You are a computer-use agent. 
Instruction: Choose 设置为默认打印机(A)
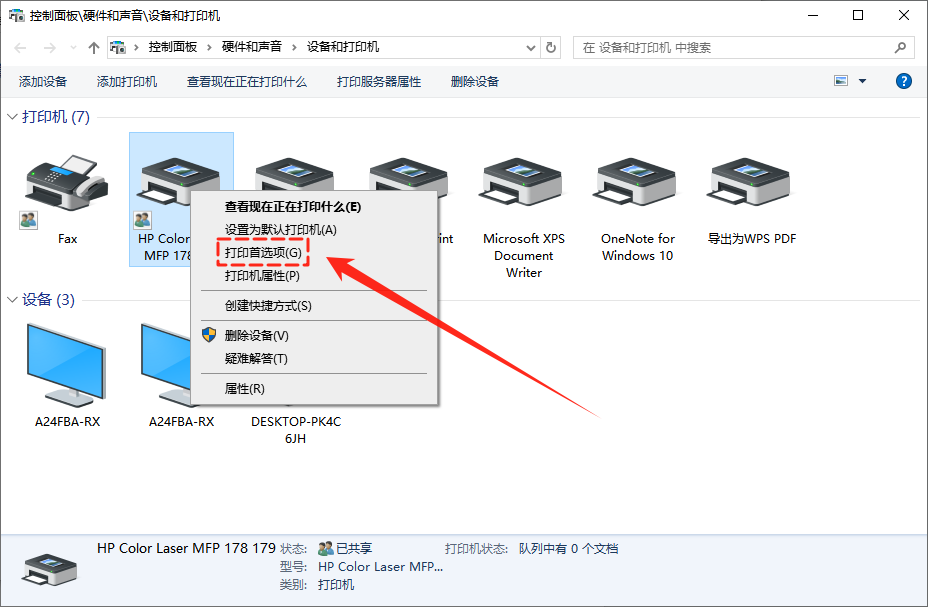(314, 230)
